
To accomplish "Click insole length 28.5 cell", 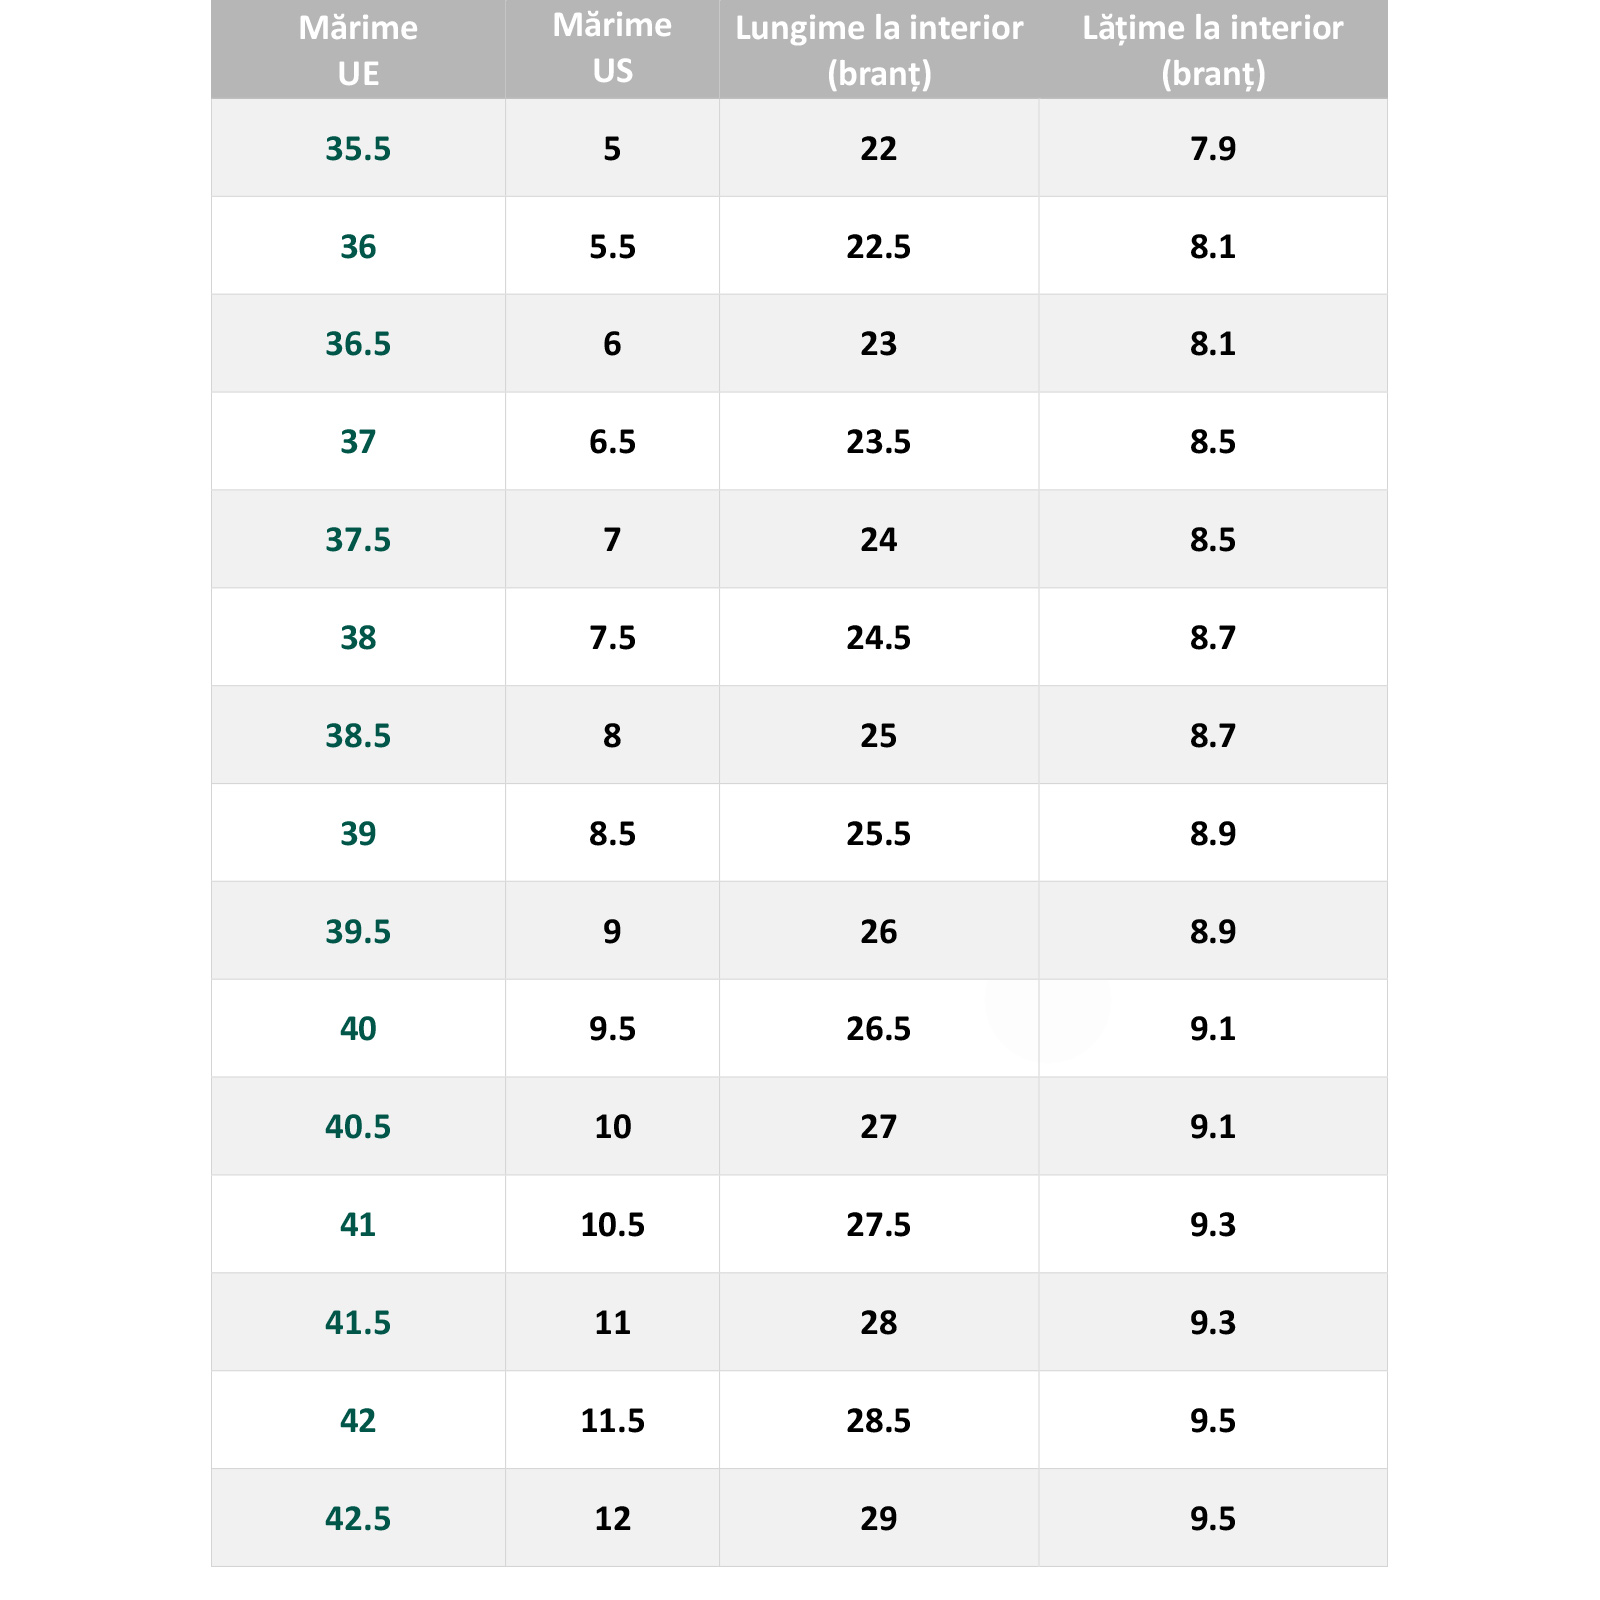I will pyautogui.click(x=879, y=1420).
